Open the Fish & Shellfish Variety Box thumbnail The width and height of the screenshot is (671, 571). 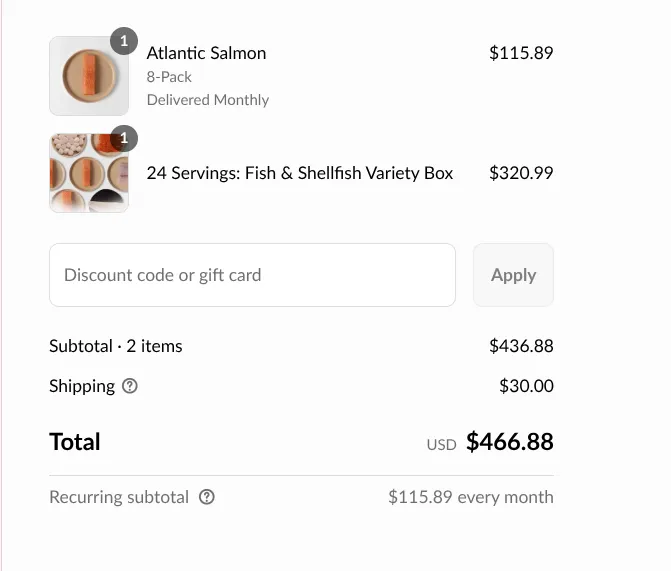point(88,173)
